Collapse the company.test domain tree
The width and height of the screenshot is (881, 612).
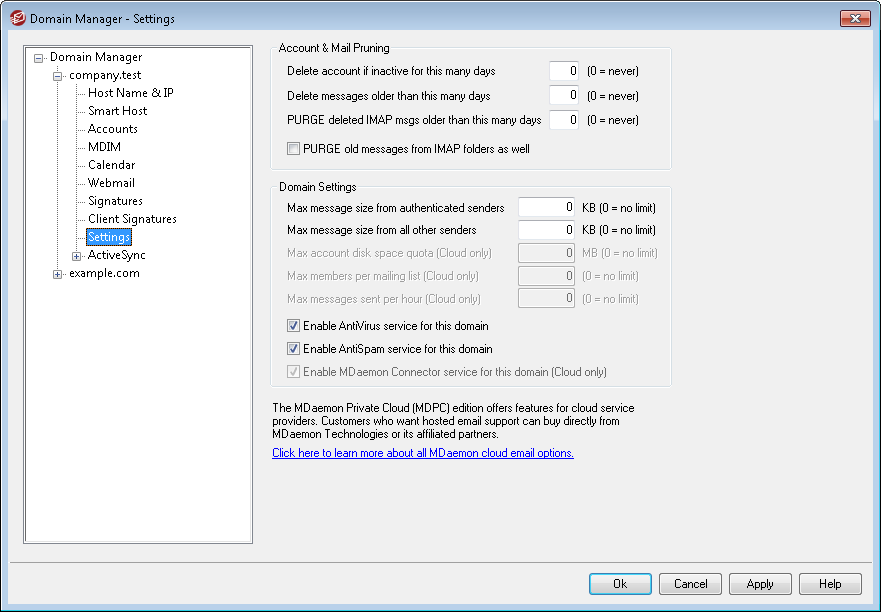tap(58, 75)
